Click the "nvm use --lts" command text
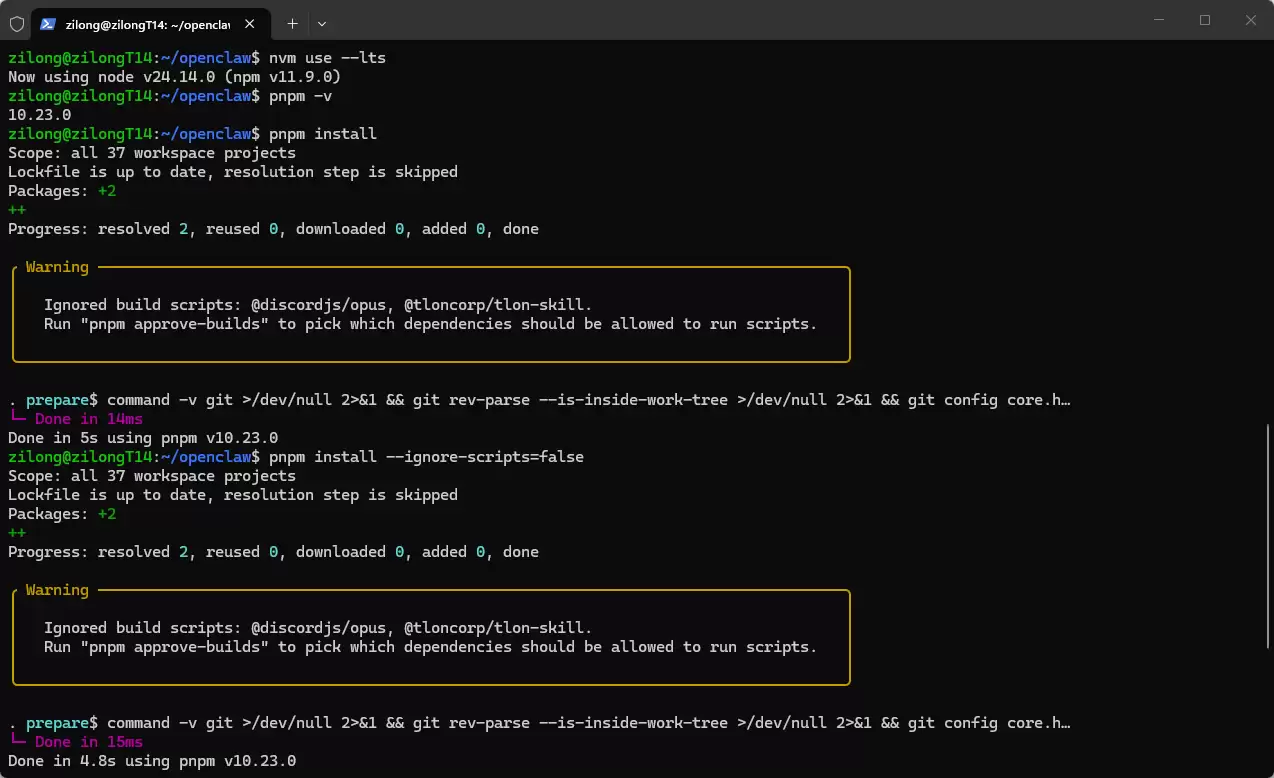This screenshot has height=778, width=1274. coord(327,58)
